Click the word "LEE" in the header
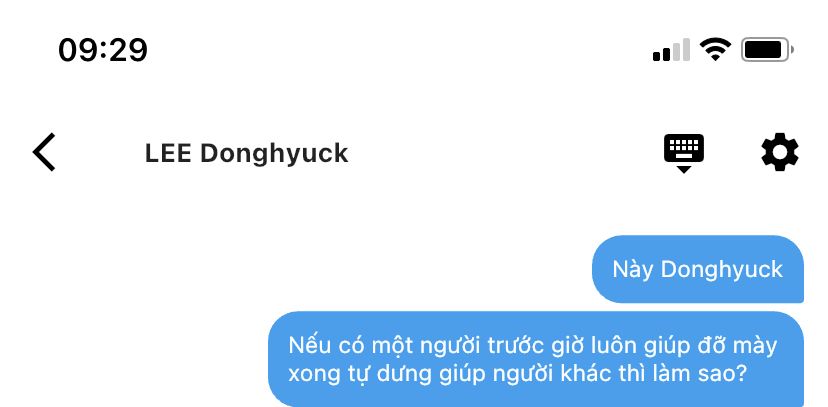This screenshot has height=407, width=828. pyautogui.click(x=168, y=153)
